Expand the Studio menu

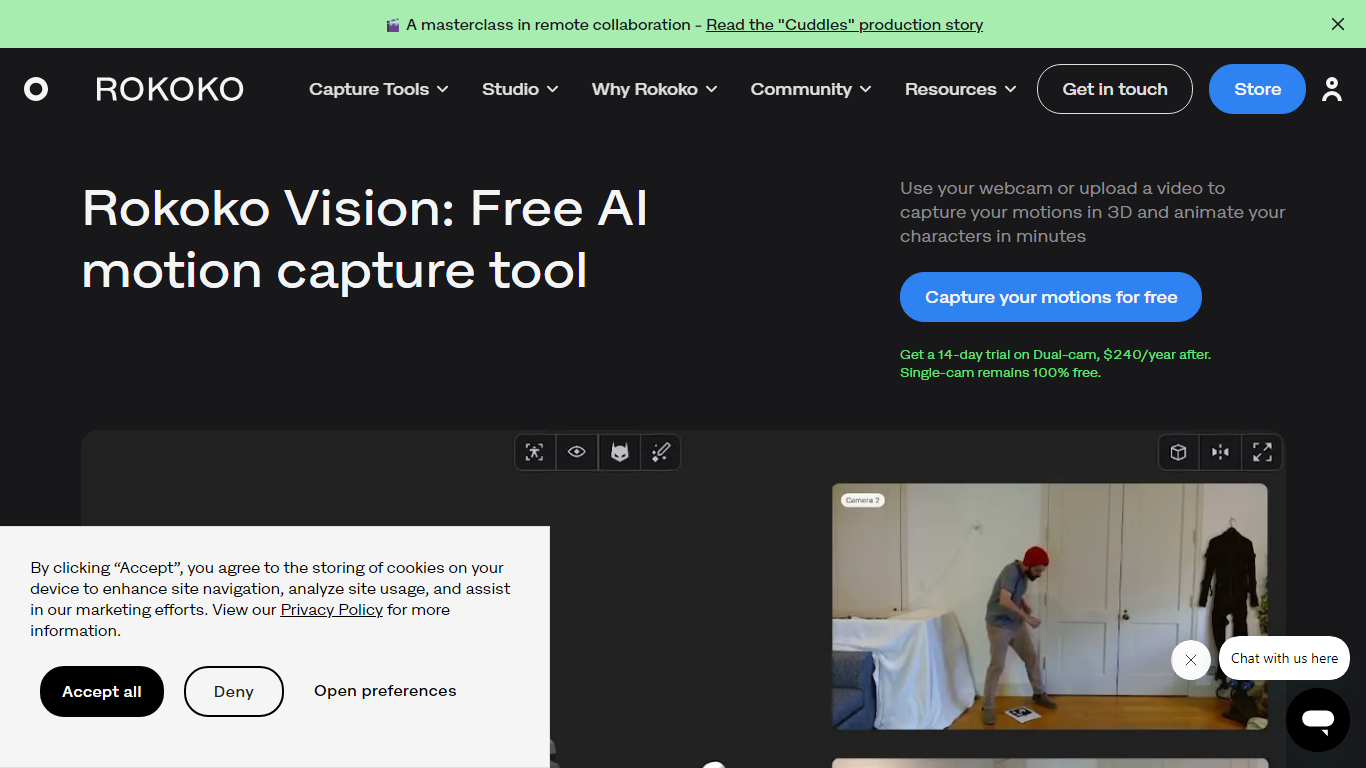[520, 89]
